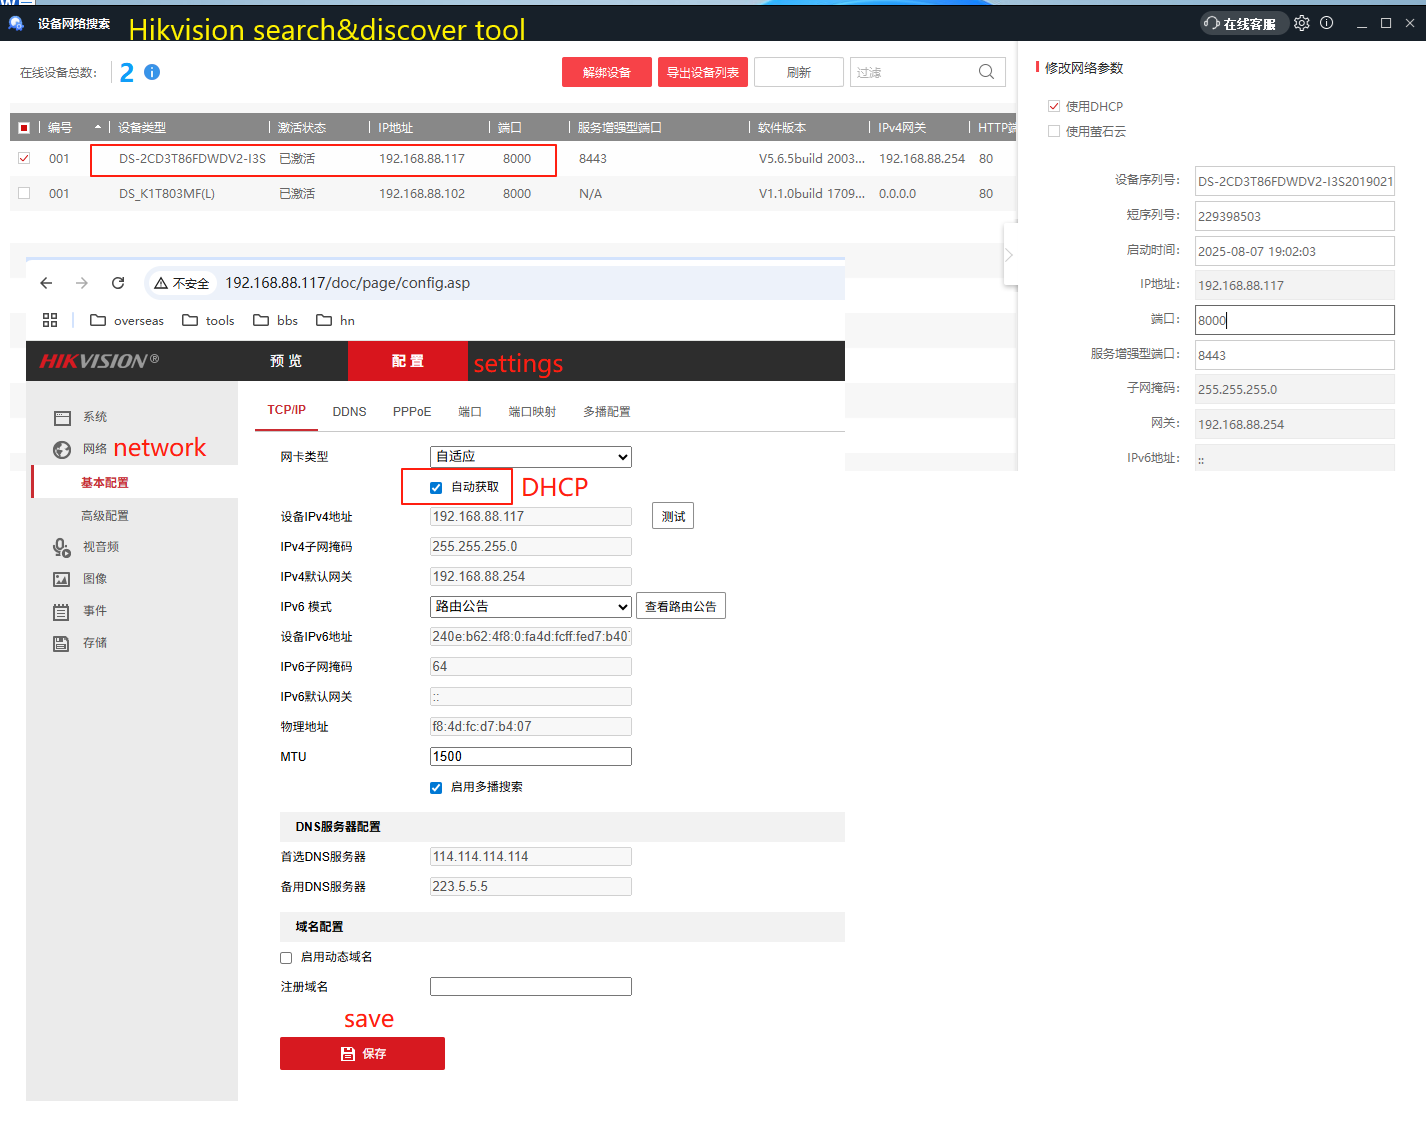Image resolution: width=1426 pixels, height=1124 pixels.
Task: Open the browser apps grid icon
Action: coord(50,320)
